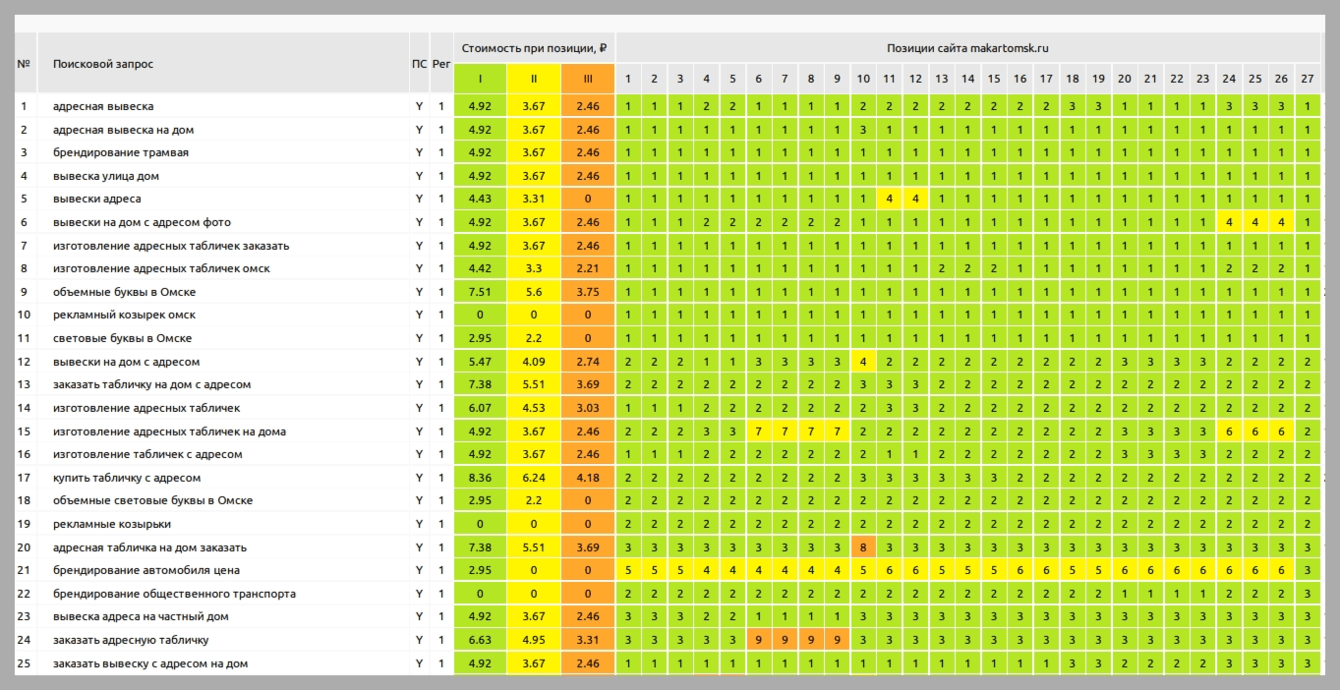Select query 'вывески на дом с адресом фото'
This screenshot has width=1340, height=690.
pyautogui.click(x=142, y=222)
